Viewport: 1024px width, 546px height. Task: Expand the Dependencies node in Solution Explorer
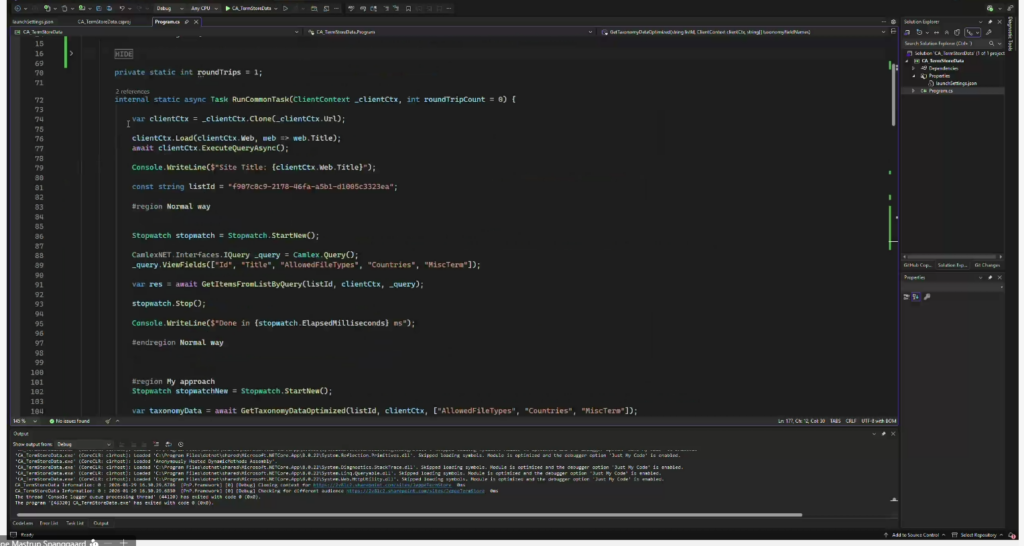(914, 68)
